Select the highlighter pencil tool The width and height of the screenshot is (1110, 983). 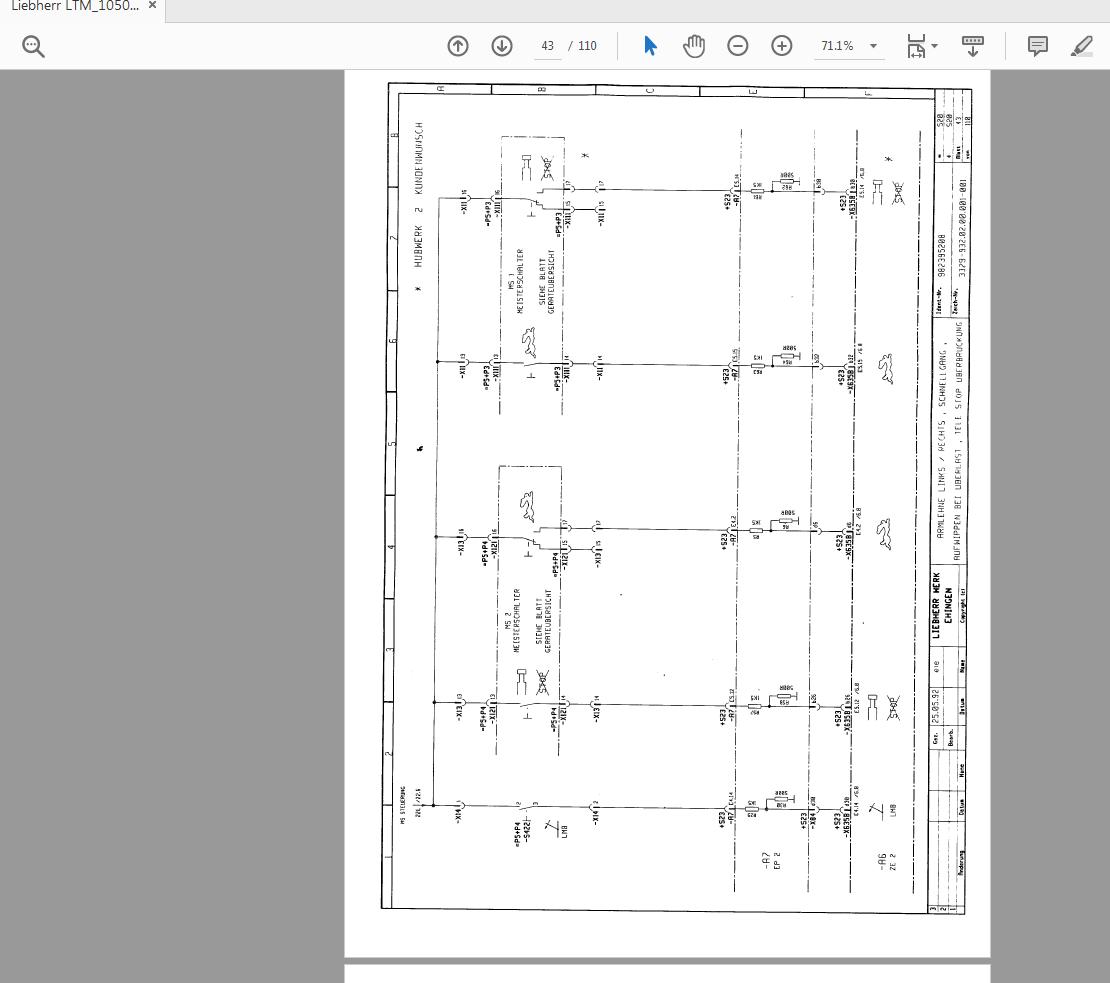tap(1082, 46)
